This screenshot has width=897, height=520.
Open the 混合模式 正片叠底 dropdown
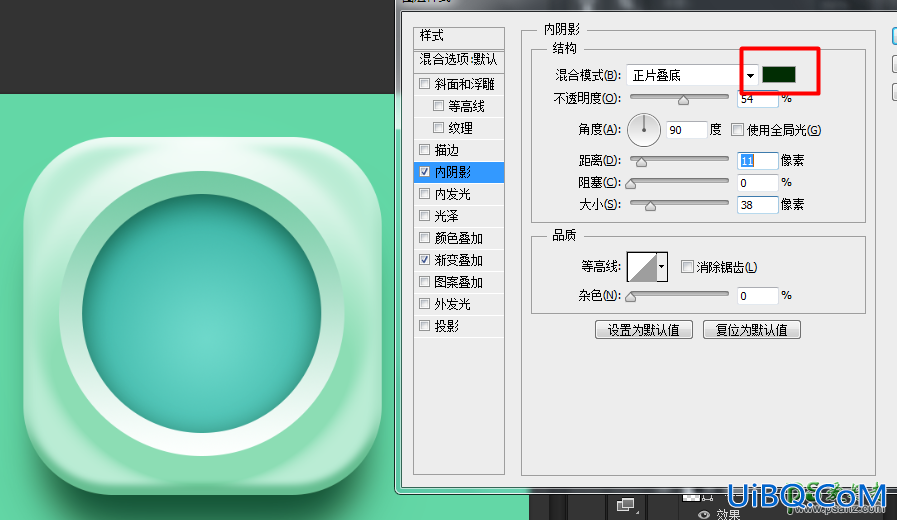[x=692, y=75]
